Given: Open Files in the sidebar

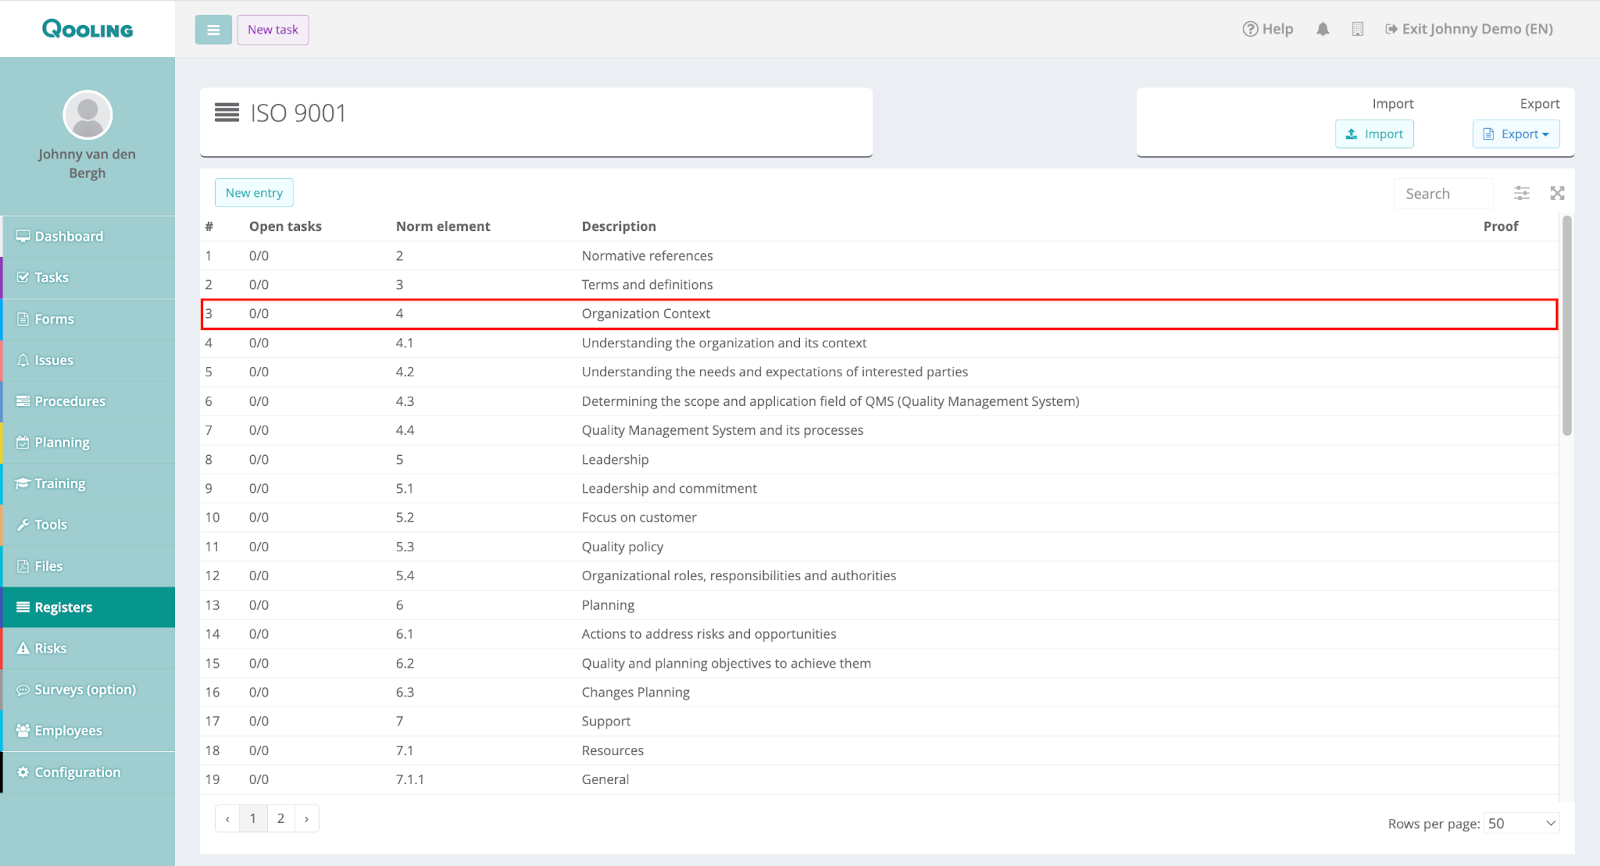Looking at the screenshot, I should point(88,566).
